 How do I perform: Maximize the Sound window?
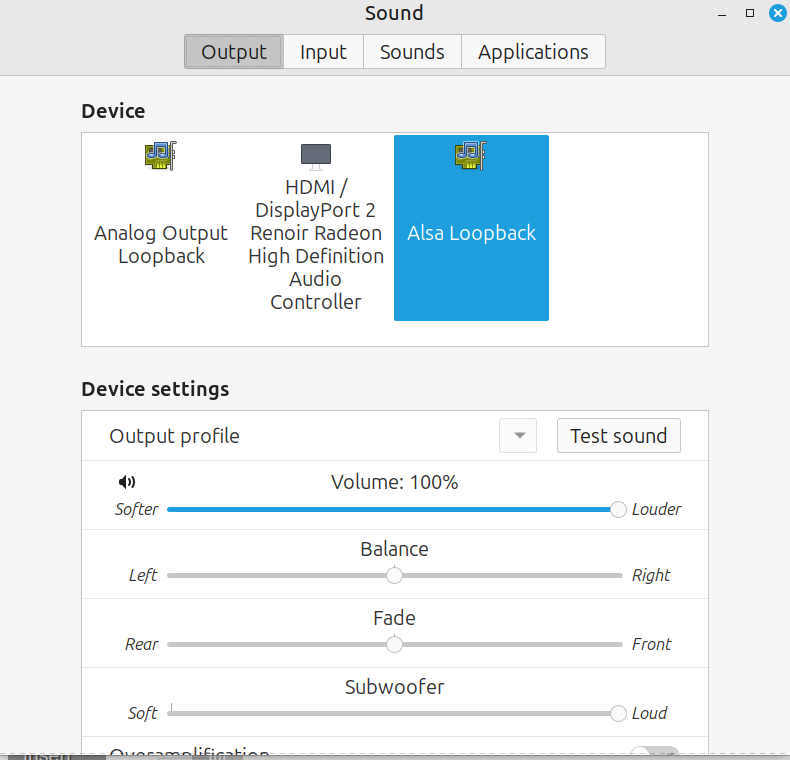pos(750,14)
